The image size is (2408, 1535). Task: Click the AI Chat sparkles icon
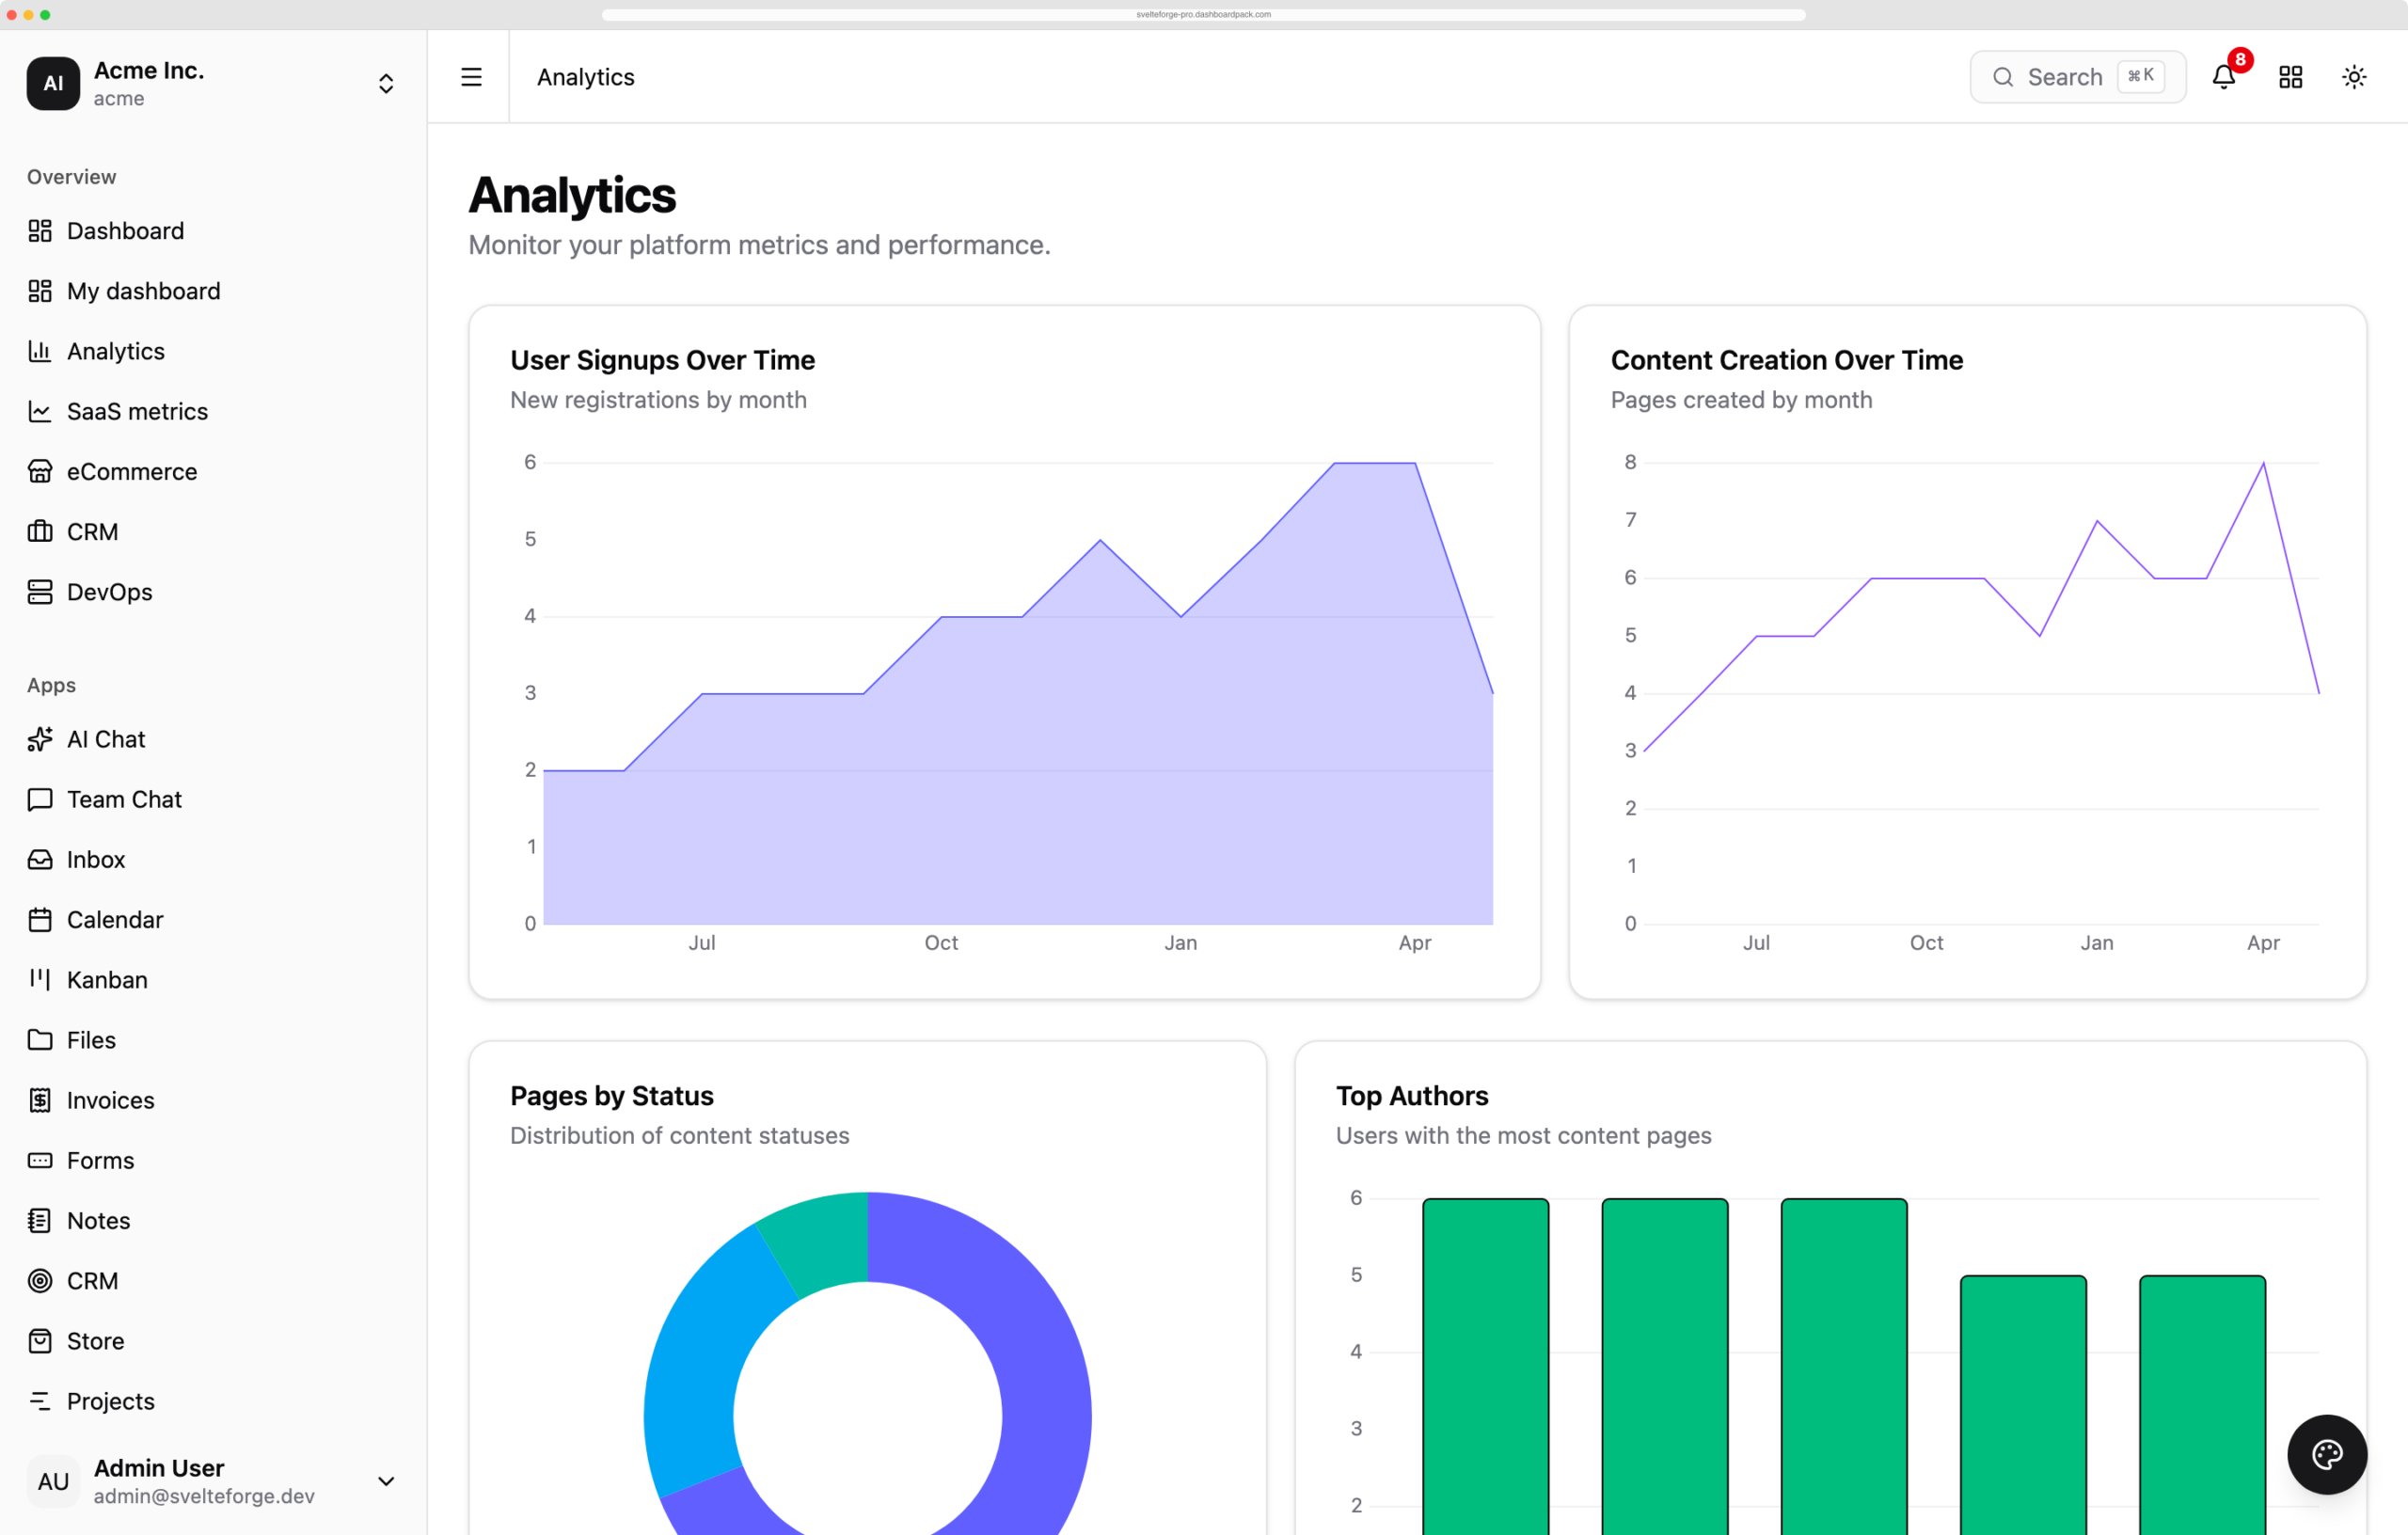pyautogui.click(x=40, y=739)
